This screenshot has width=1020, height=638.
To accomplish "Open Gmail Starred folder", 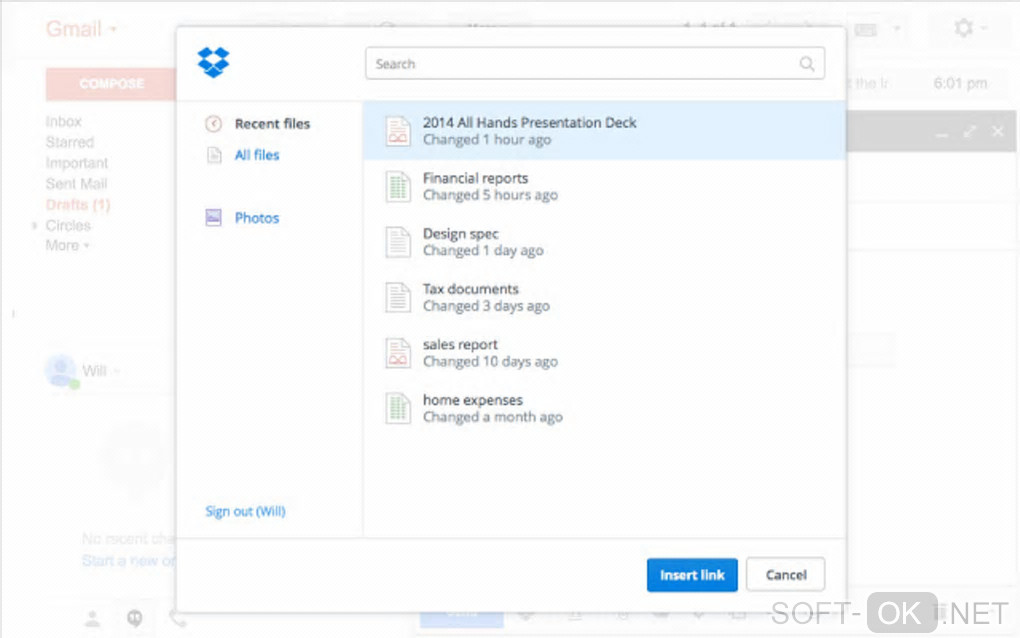I will 70,142.
